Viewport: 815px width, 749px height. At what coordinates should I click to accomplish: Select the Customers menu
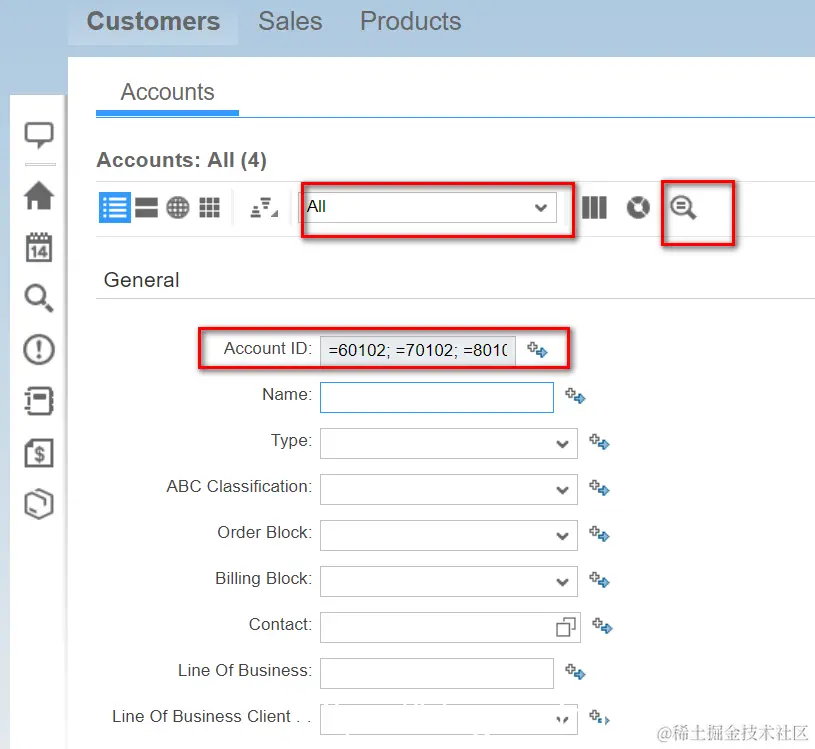(x=153, y=21)
